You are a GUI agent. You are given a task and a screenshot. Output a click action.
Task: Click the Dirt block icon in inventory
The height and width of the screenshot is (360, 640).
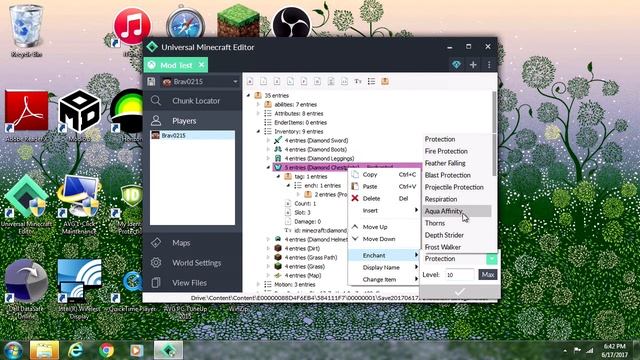click(x=278, y=248)
